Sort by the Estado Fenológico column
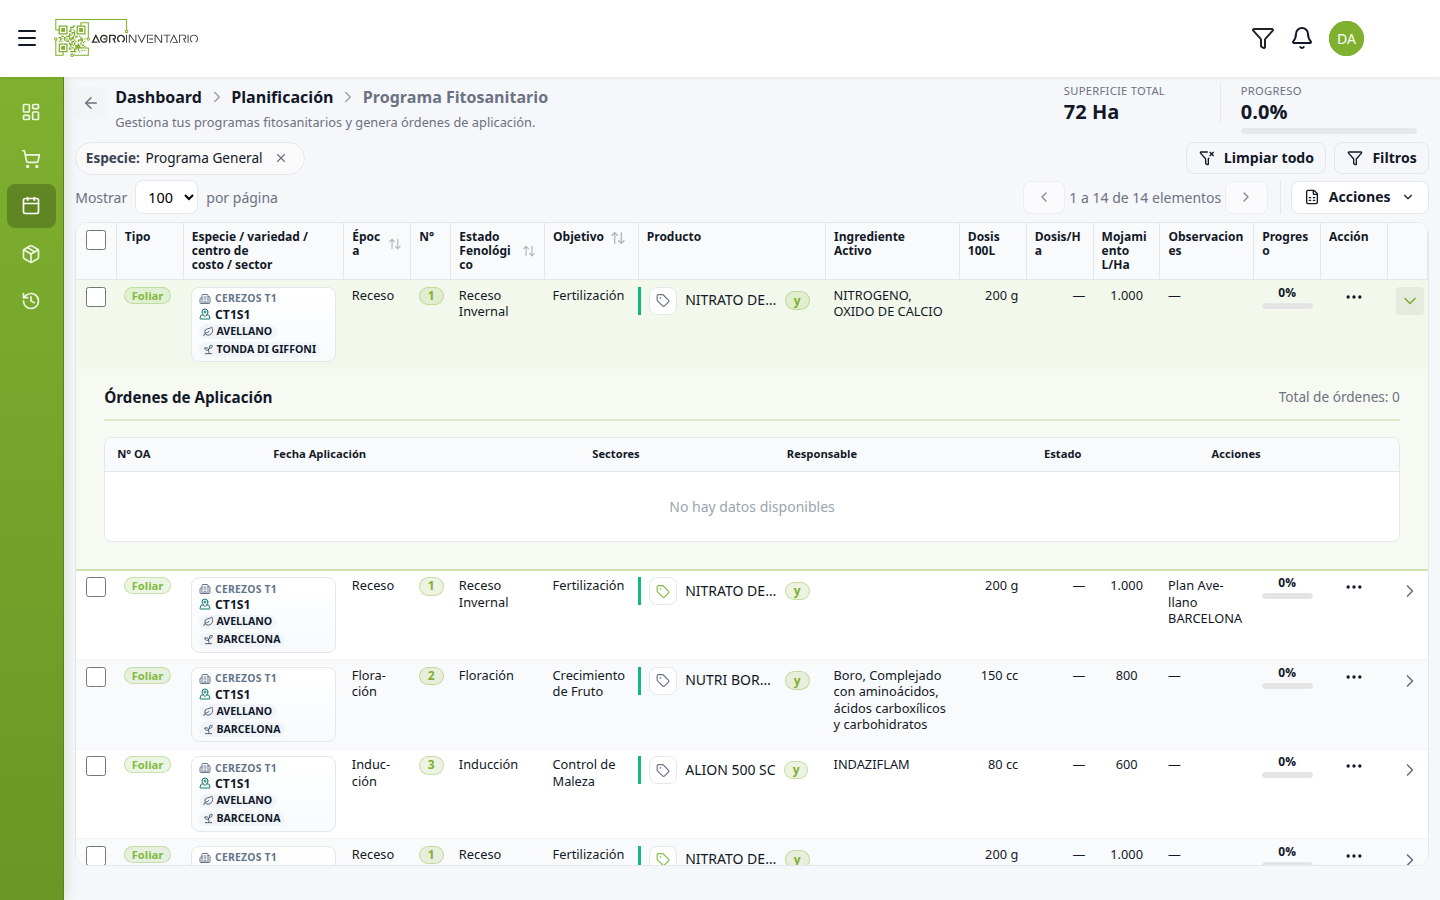 529,251
